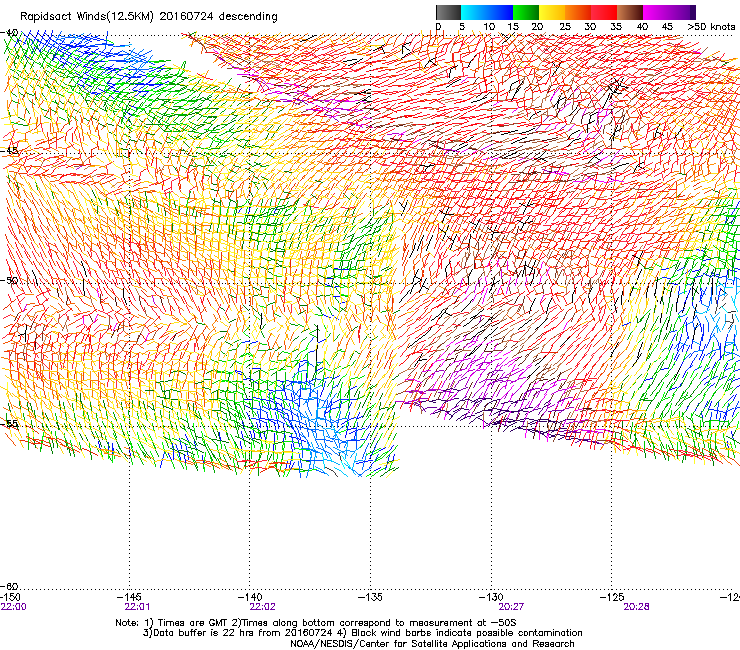The height and width of the screenshot is (650, 740).
Task: Click the brown 35-40 knots legend segment
Action: pos(630,12)
